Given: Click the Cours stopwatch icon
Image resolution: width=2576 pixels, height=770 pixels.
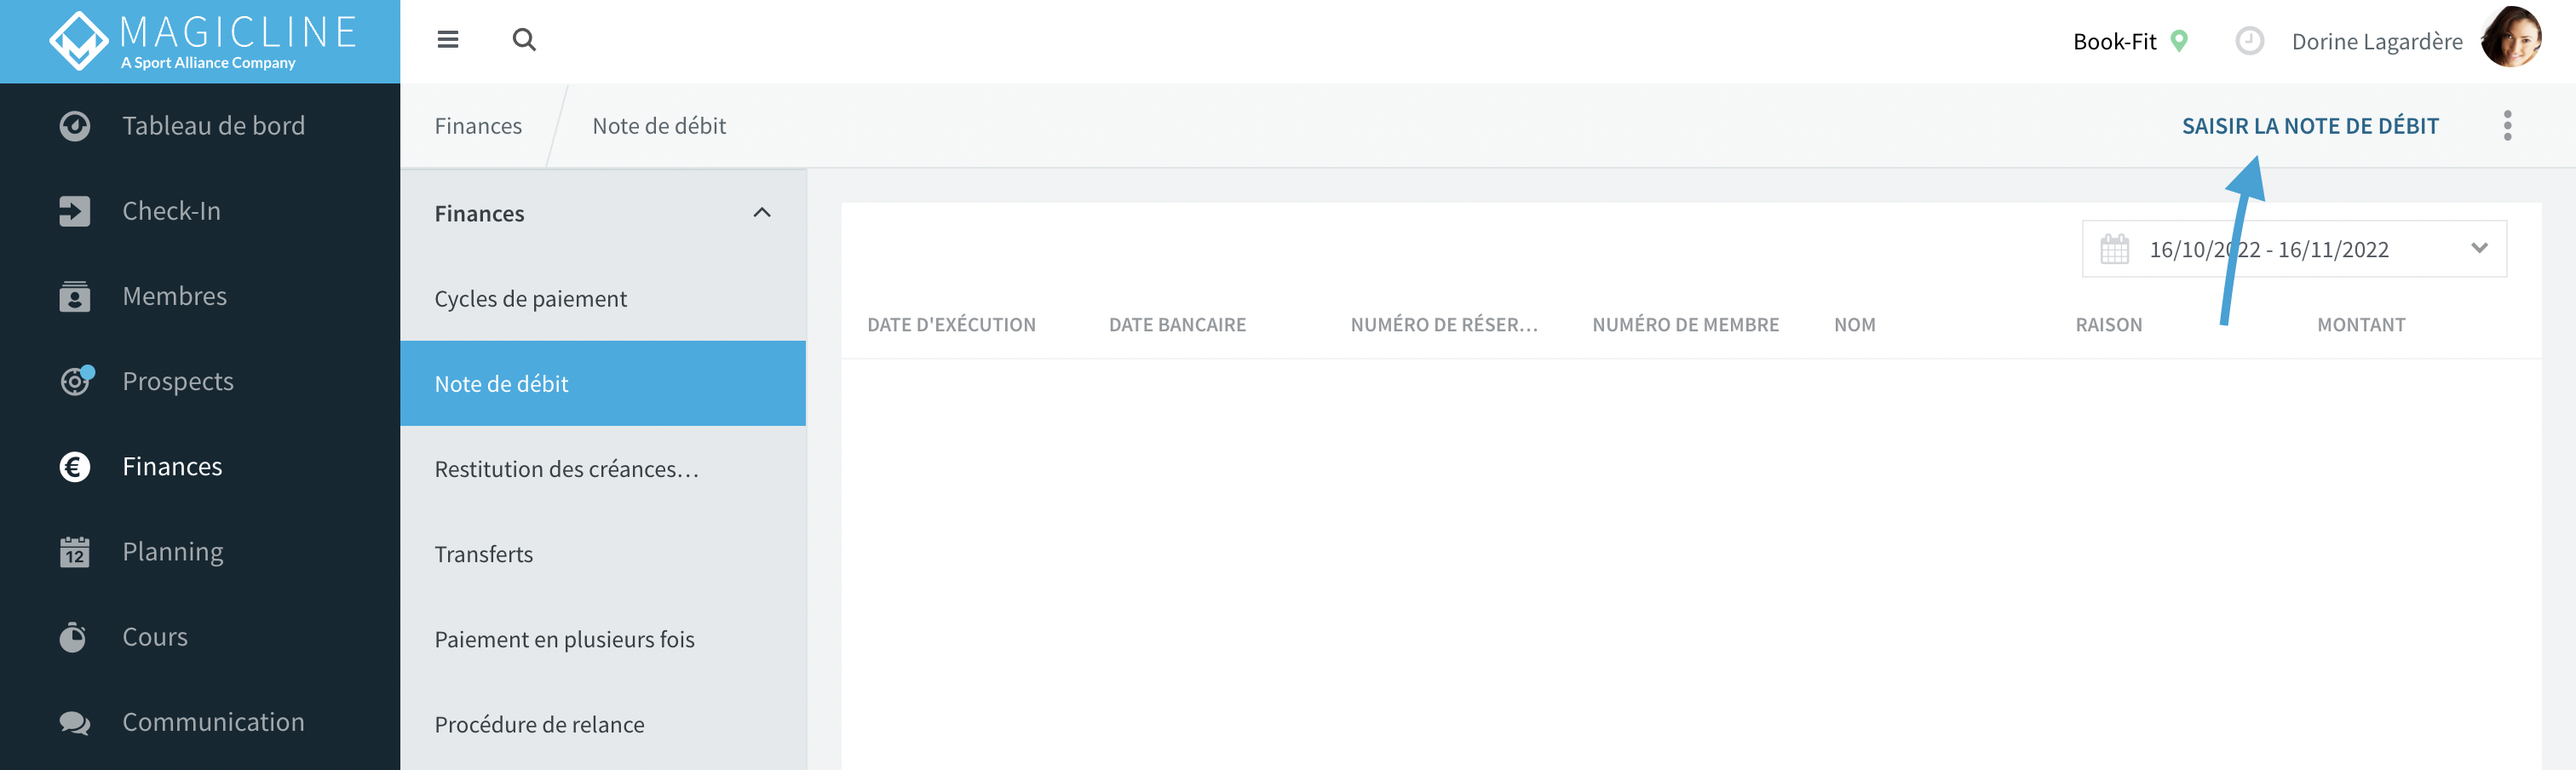Looking at the screenshot, I should pos(73,637).
